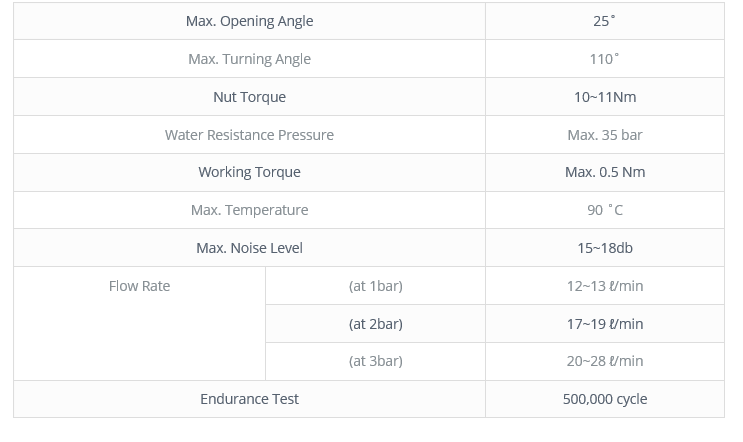Click the (at 1bar) flow condition cell

click(376, 286)
